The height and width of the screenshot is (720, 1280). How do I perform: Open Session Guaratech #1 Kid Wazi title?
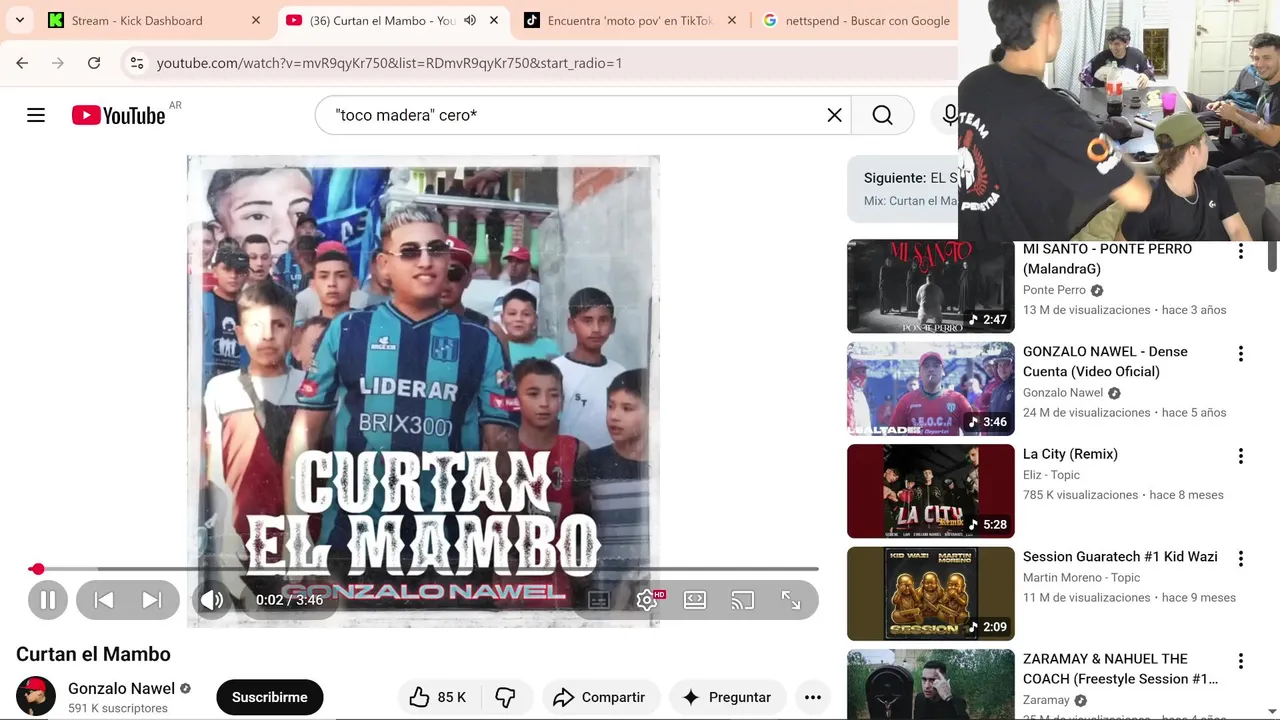1120,556
